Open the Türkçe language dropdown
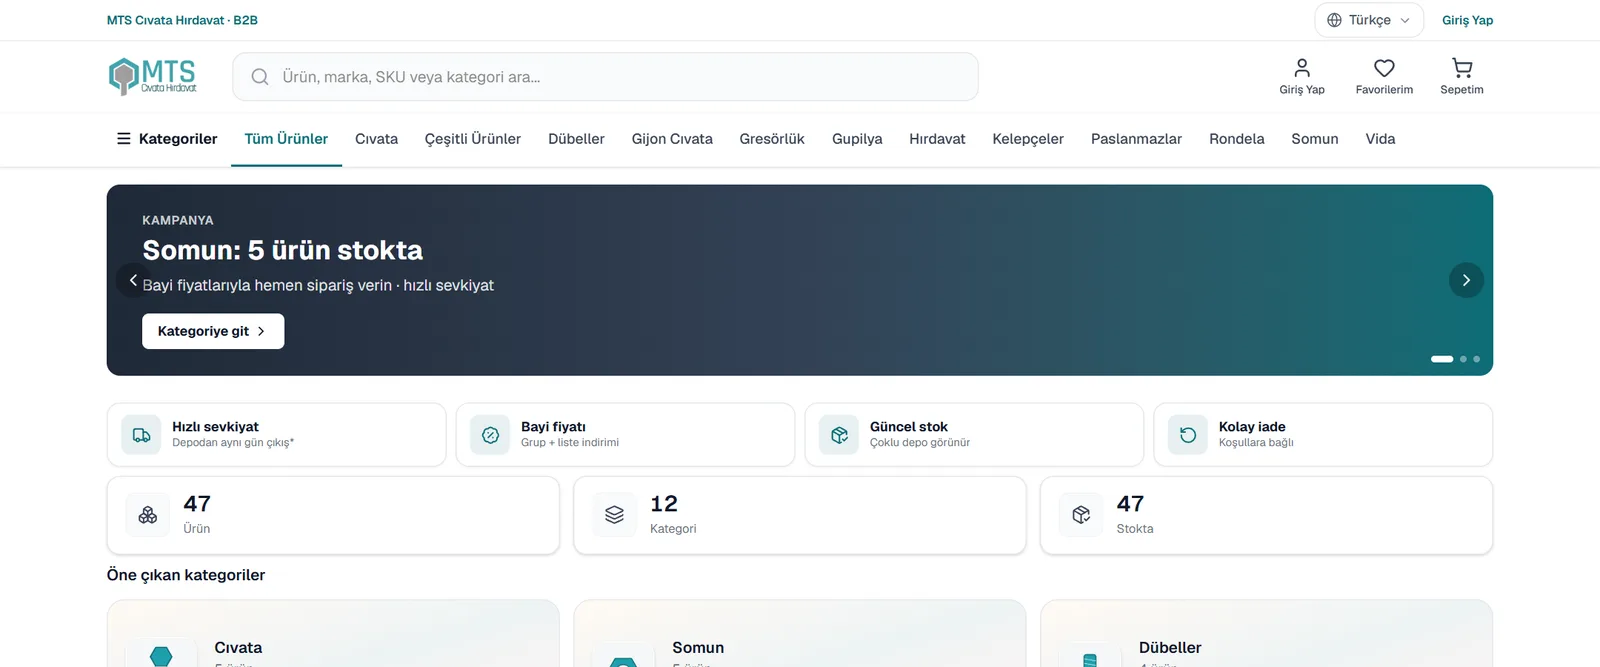 click(x=1368, y=20)
